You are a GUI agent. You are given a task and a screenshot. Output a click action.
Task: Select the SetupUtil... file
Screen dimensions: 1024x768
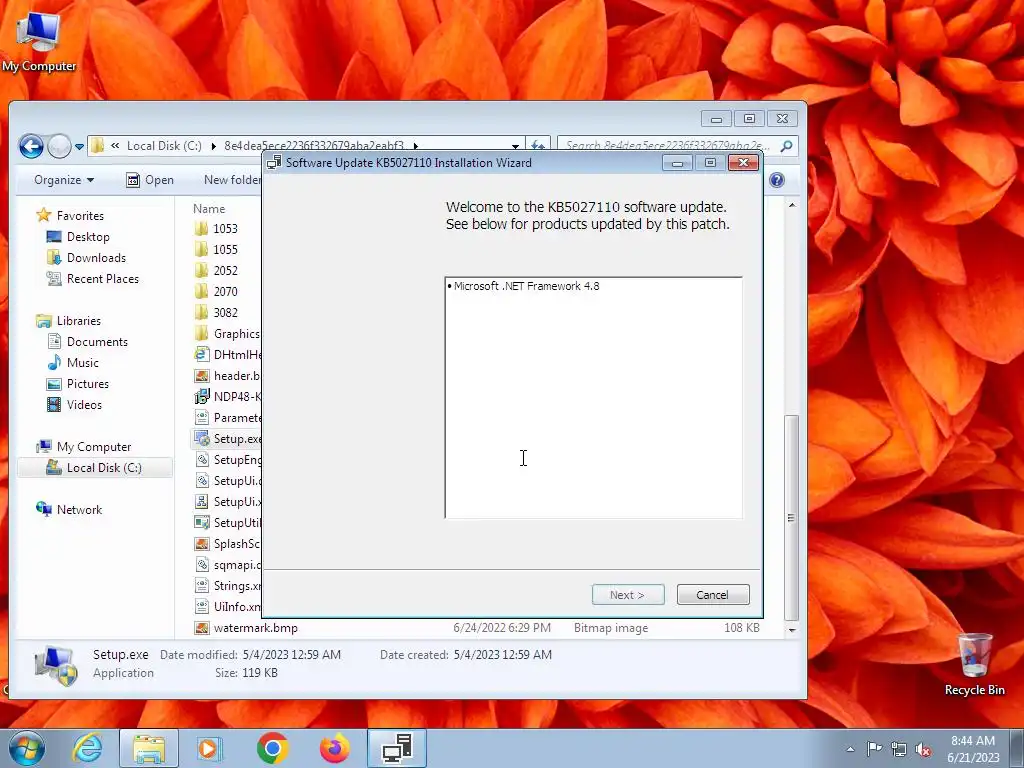click(227, 522)
